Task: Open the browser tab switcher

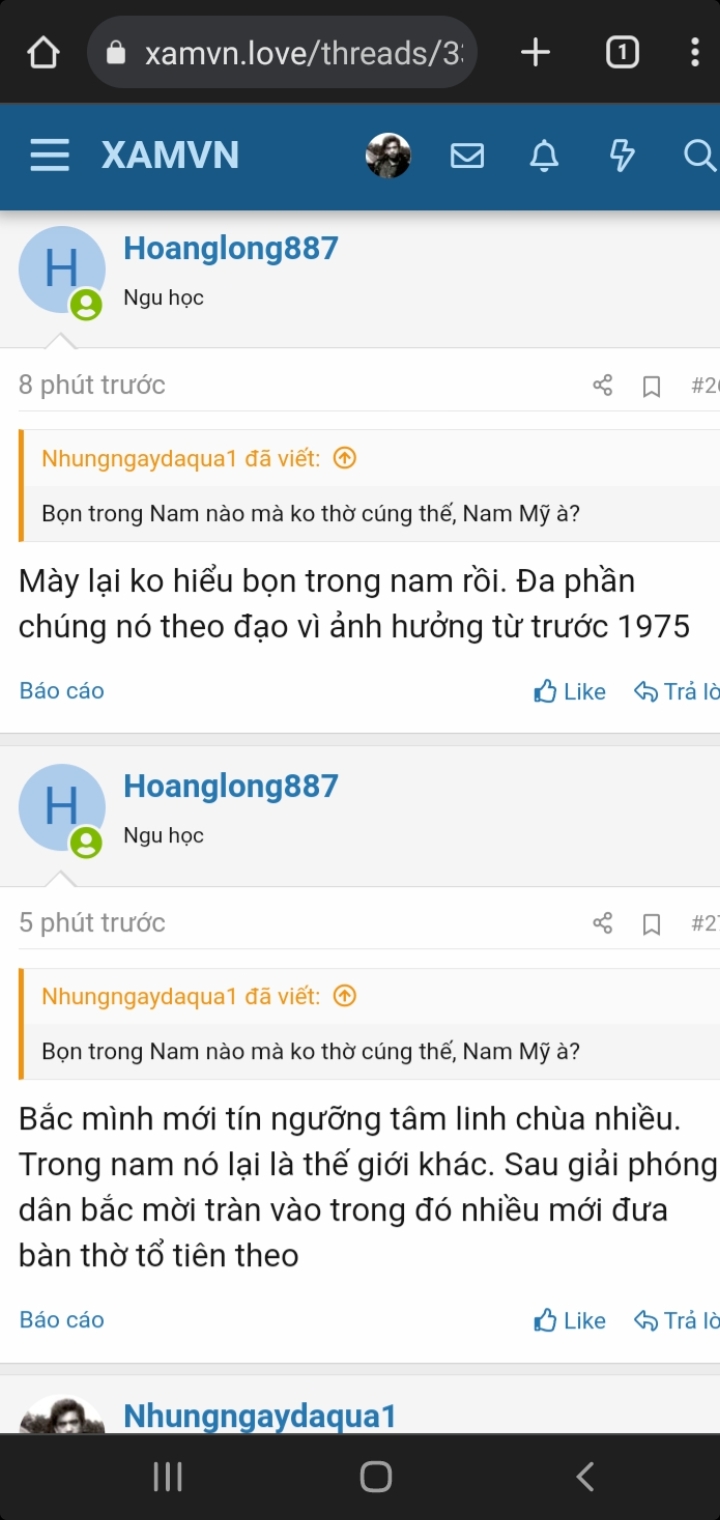Action: tap(622, 52)
